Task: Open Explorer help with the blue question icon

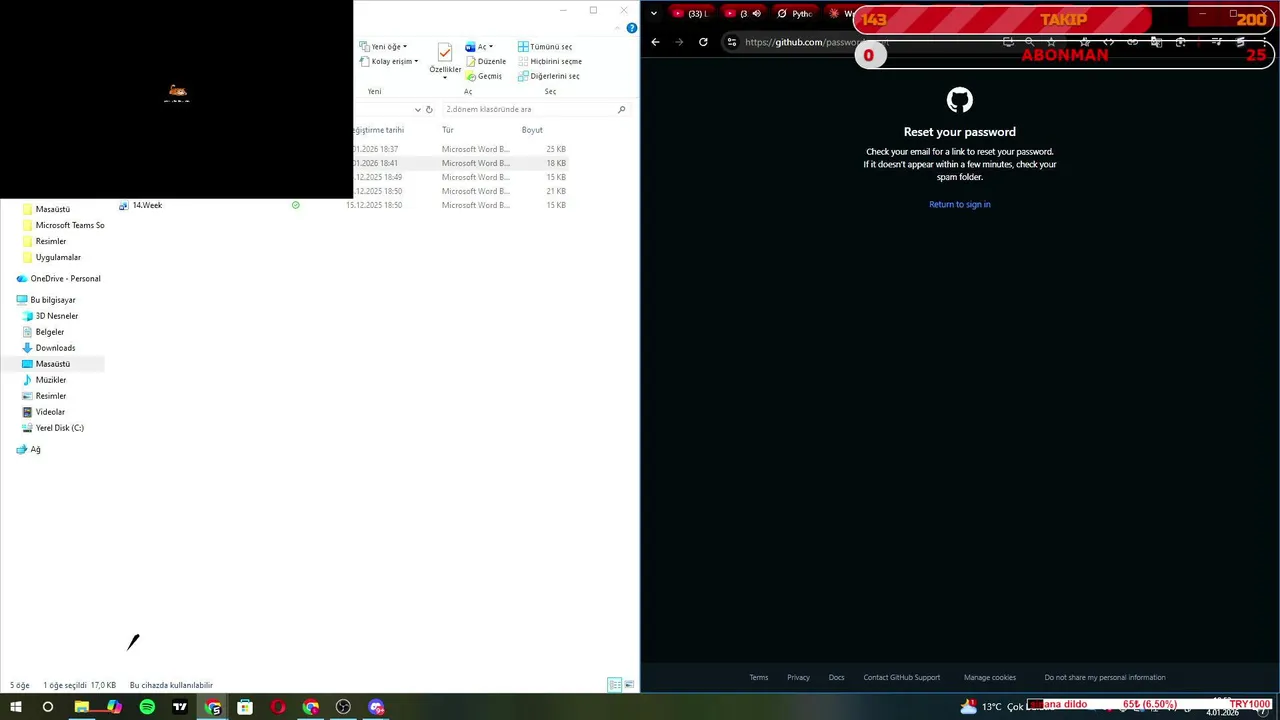Action: point(631,28)
